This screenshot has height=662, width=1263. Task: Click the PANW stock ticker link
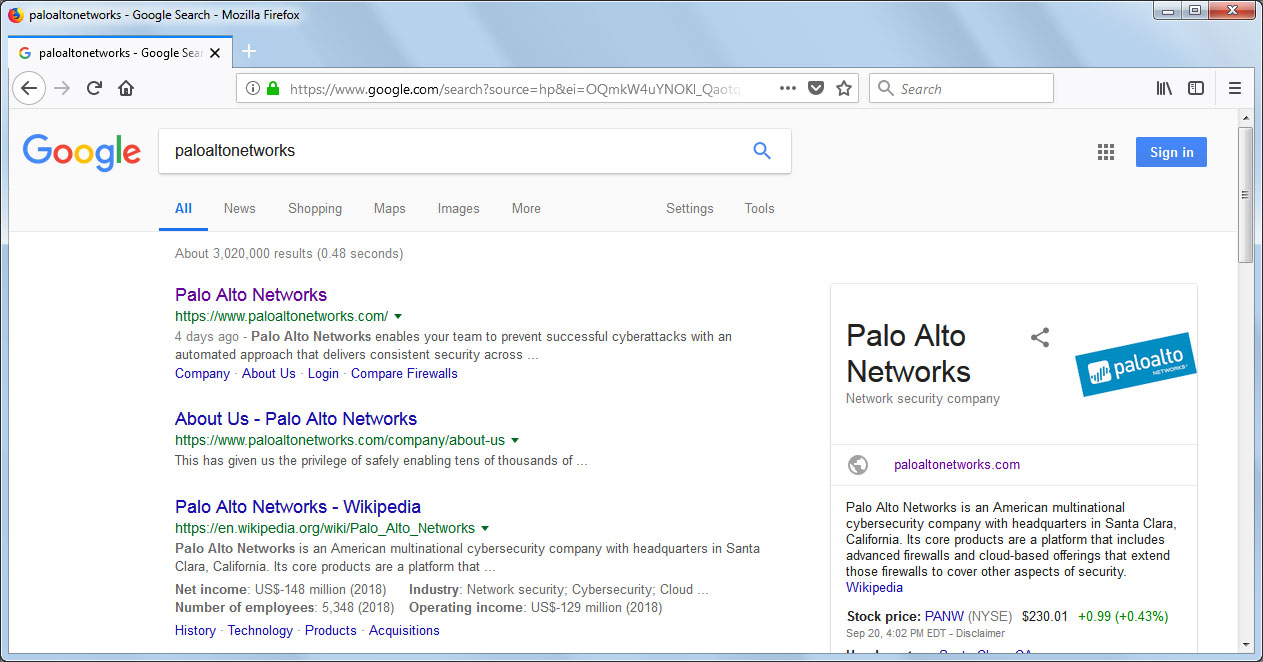pyautogui.click(x=943, y=616)
